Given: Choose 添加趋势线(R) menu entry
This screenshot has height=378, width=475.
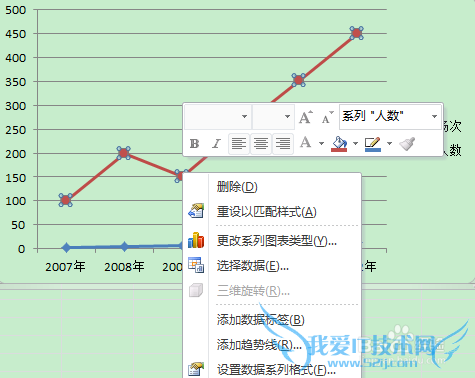Looking at the screenshot, I should [272, 345].
